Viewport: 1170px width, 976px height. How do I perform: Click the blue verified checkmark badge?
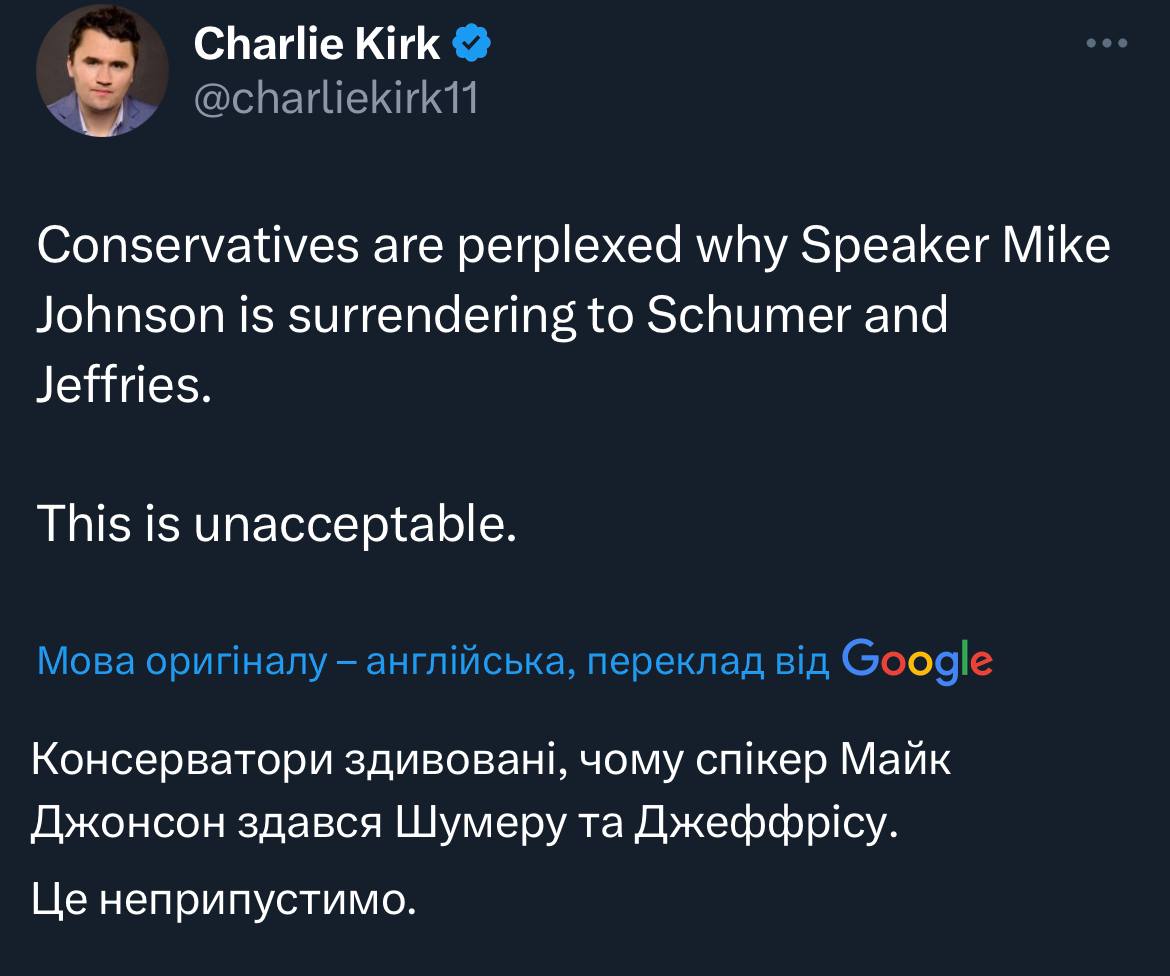click(471, 44)
